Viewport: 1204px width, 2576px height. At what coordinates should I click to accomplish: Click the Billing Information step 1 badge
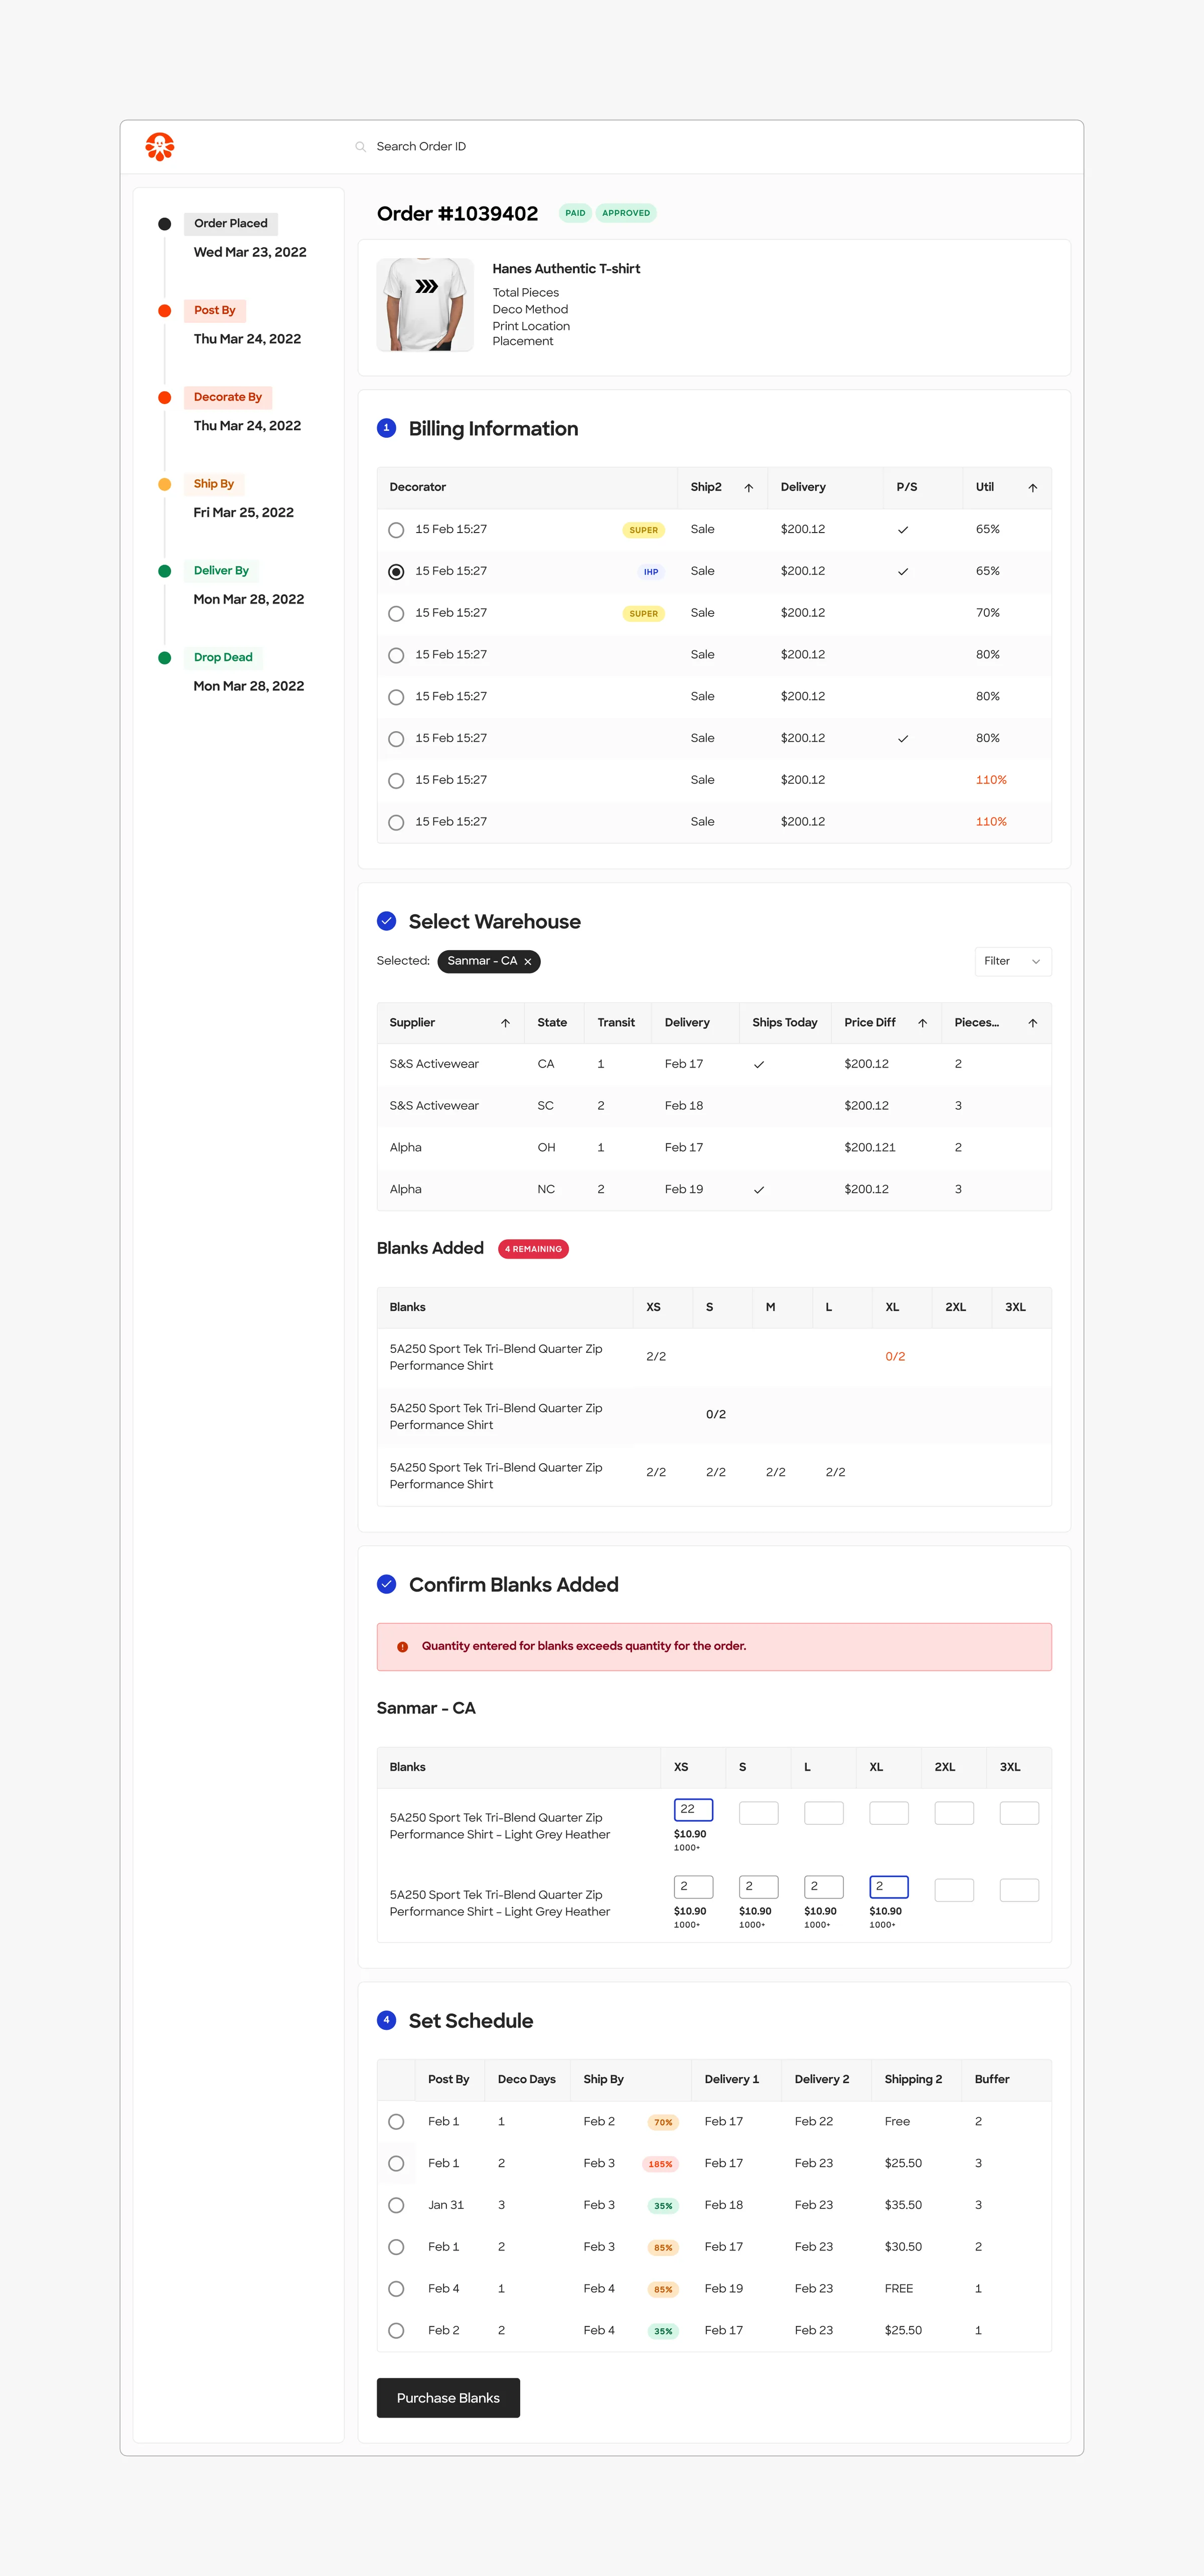(x=387, y=428)
